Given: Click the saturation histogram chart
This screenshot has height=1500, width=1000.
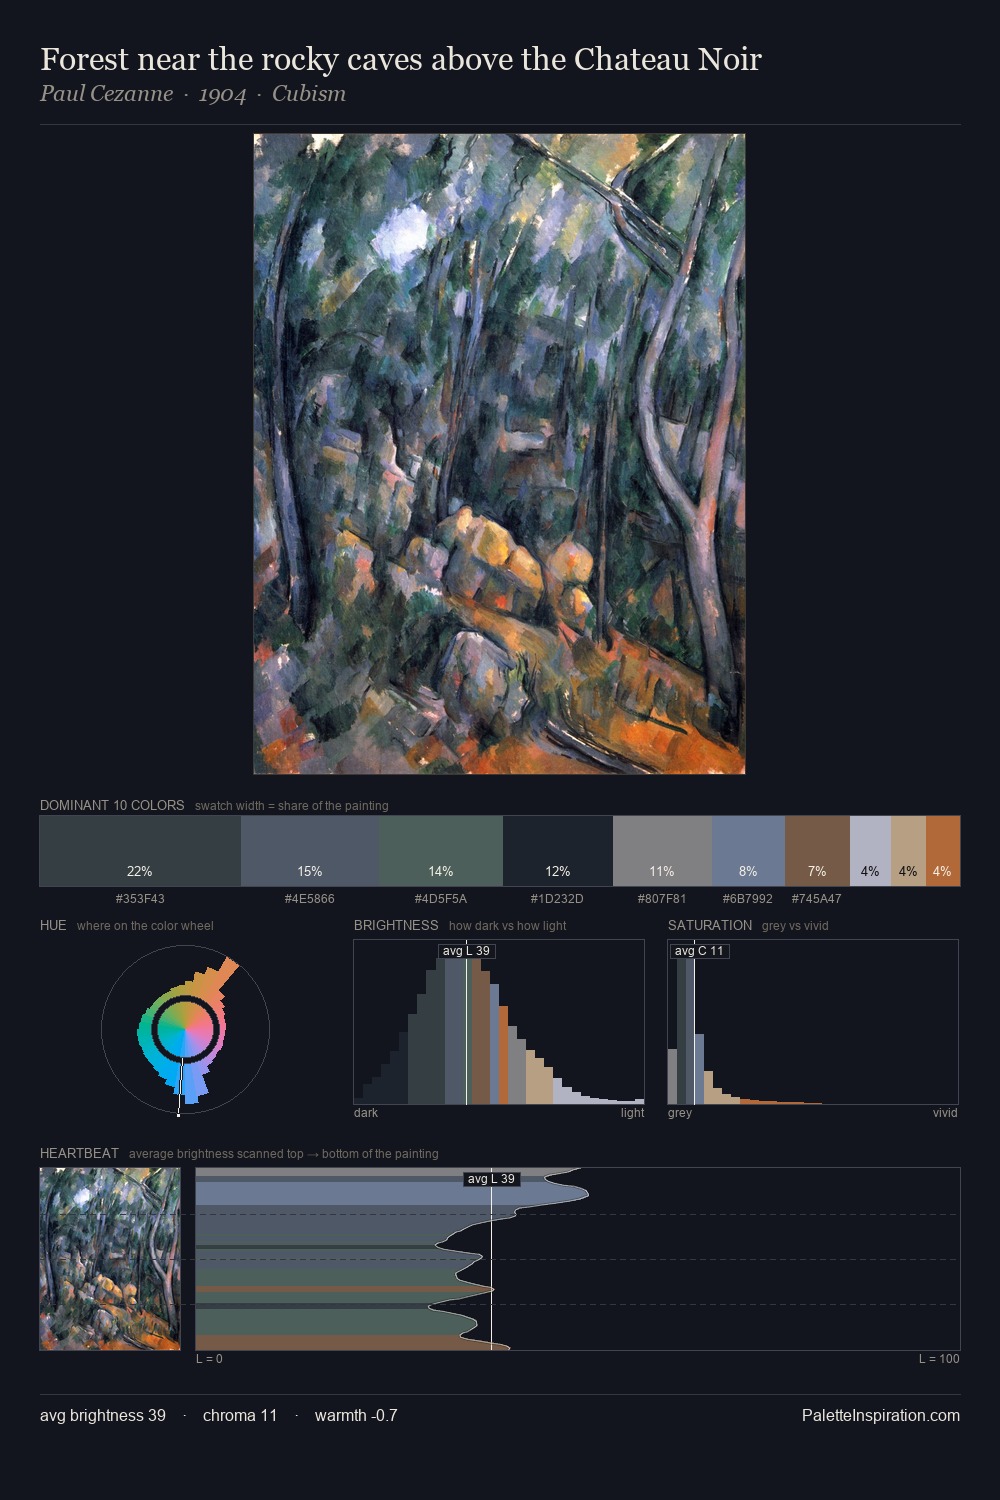Looking at the screenshot, I should 813,1022.
